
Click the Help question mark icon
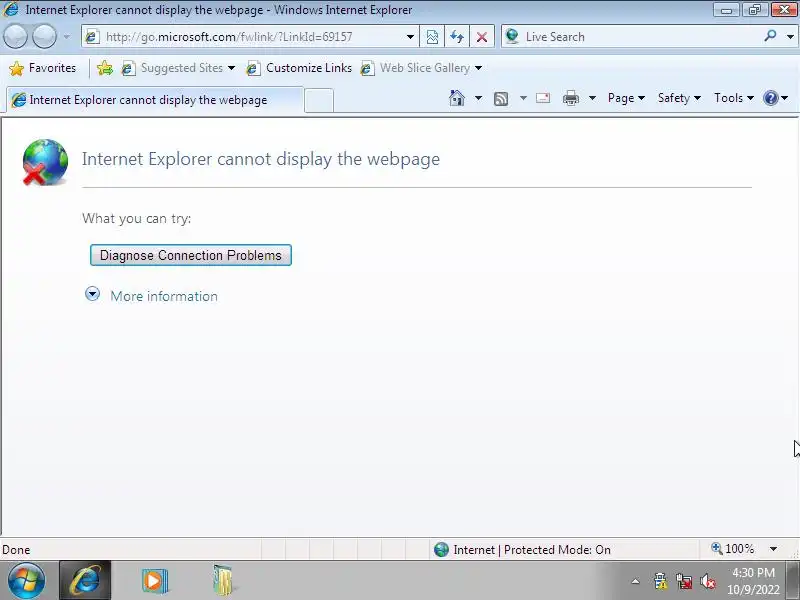[x=770, y=97]
